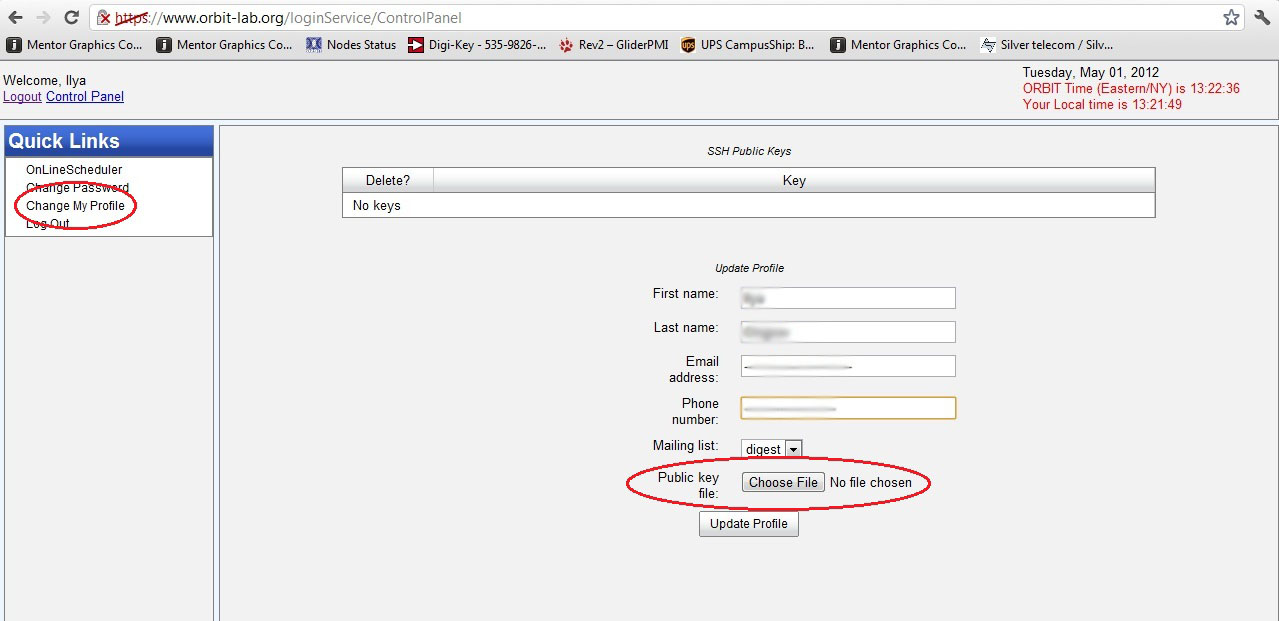Bookmark page with the star icon

1231,18
